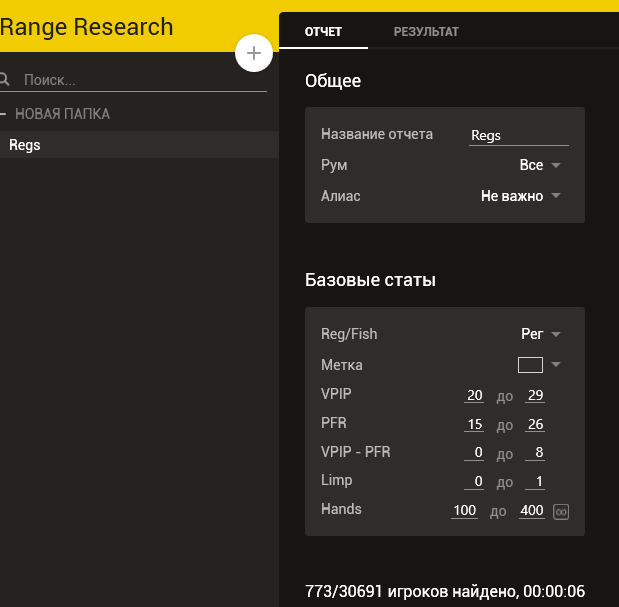Image resolution: width=619 pixels, height=607 pixels.
Task: Switch to the РЕЗУЛЬТАТ tab
Action: click(426, 32)
